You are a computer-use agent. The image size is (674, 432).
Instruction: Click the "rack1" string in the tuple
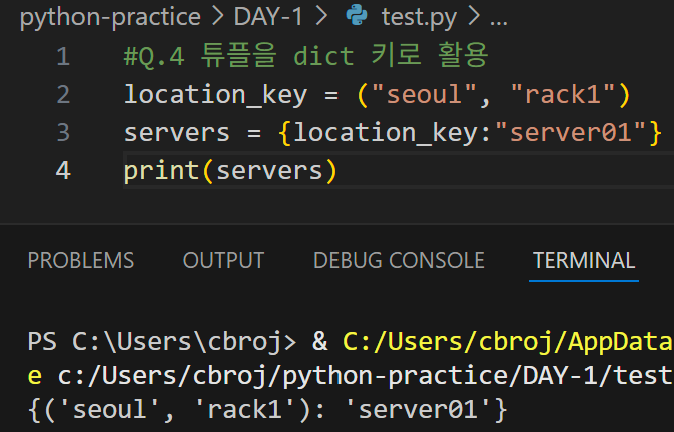563,95
